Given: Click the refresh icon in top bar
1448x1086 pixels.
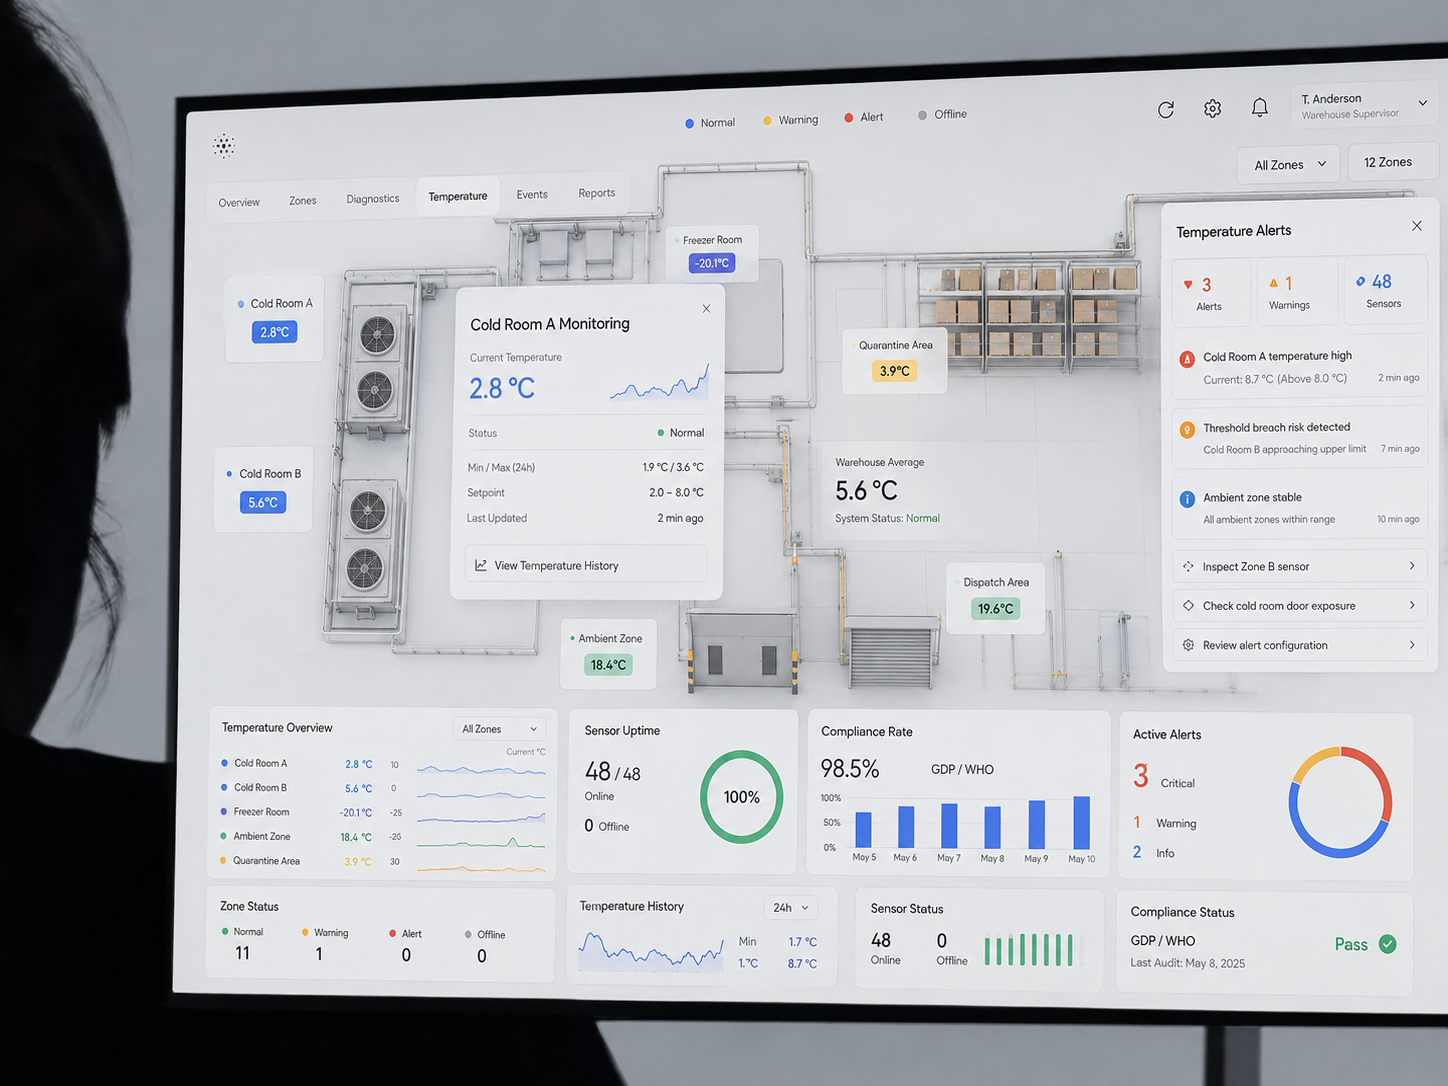Looking at the screenshot, I should (x=1166, y=110).
